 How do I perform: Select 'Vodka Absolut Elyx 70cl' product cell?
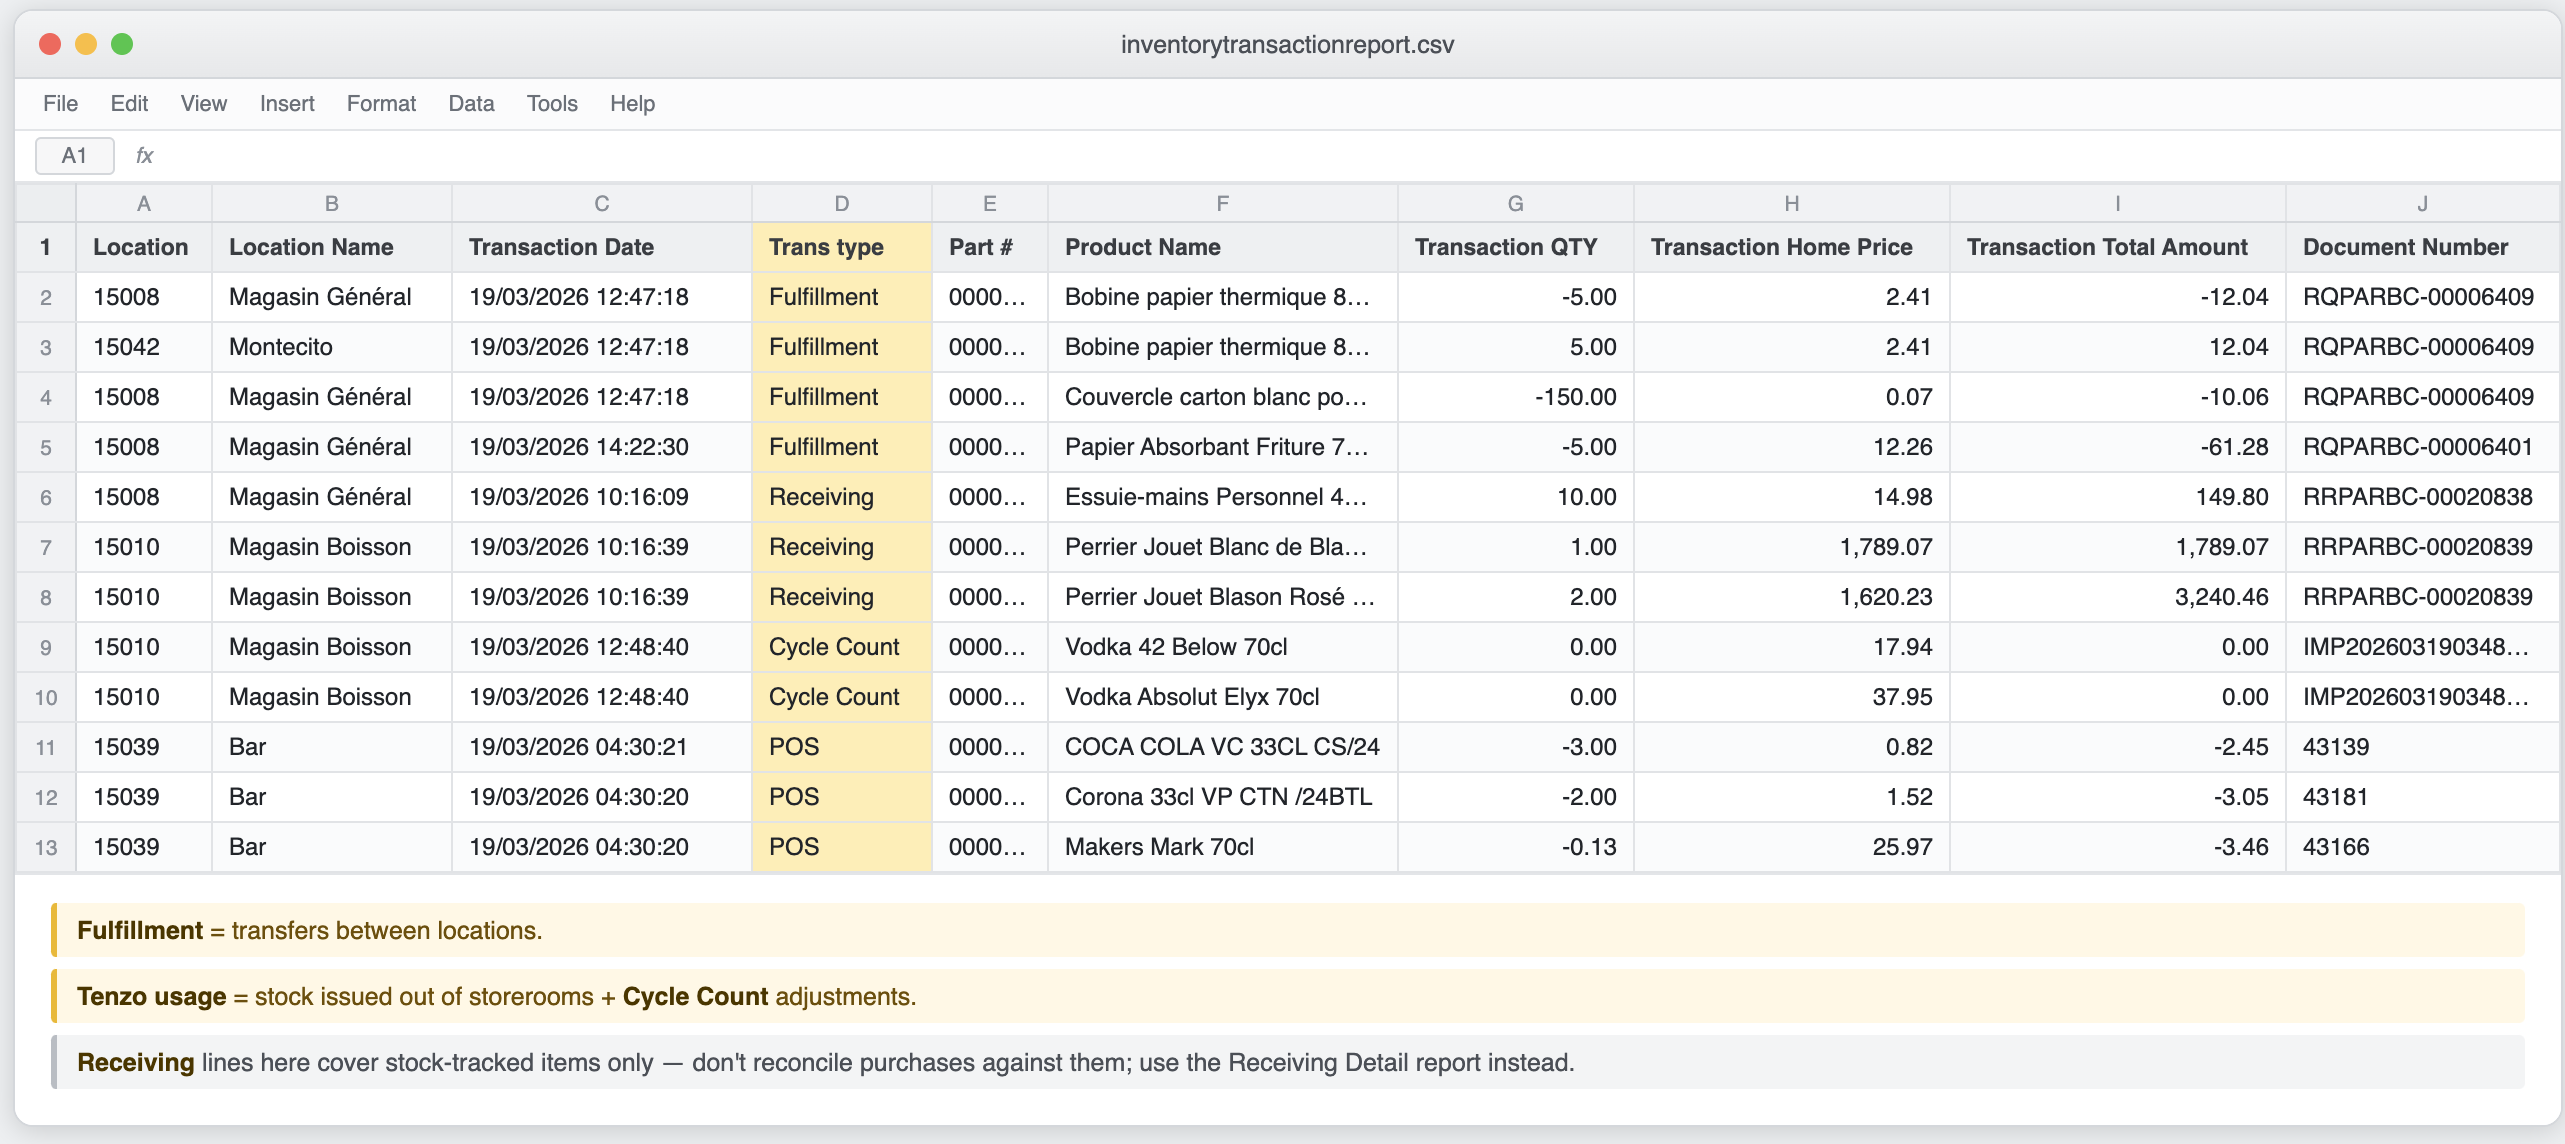pos(1223,697)
